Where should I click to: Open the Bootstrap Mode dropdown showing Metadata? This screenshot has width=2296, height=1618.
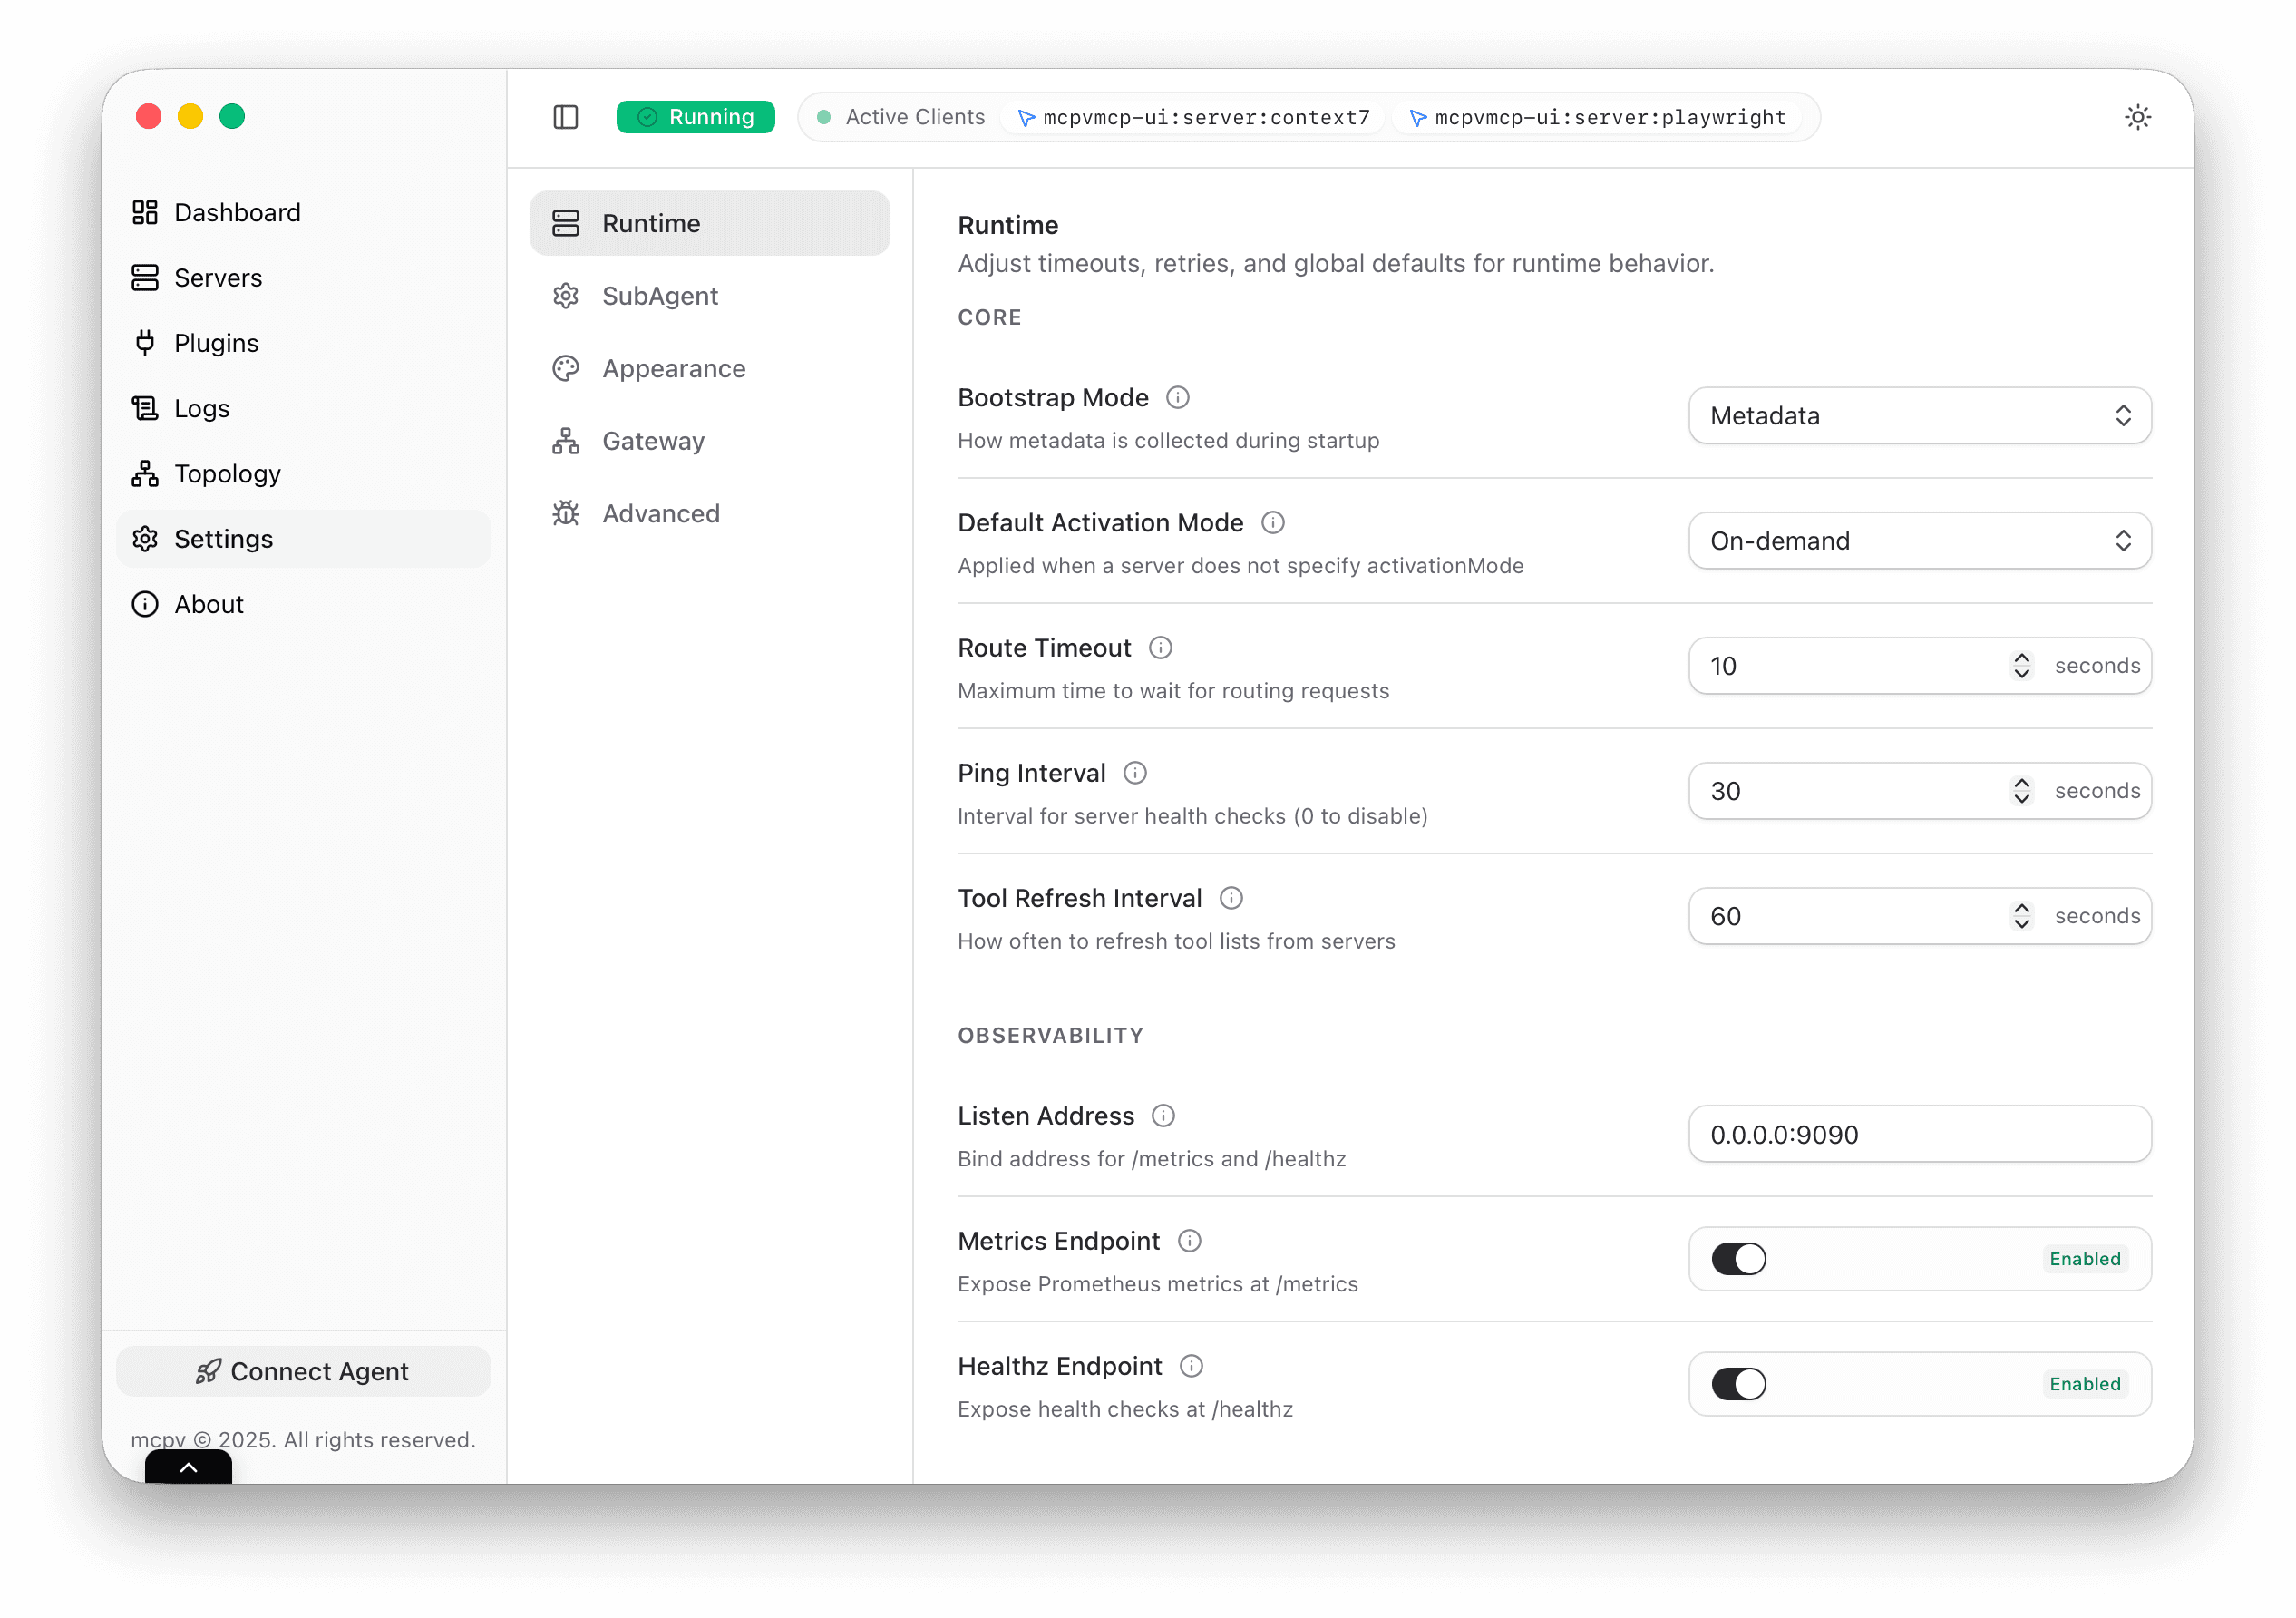(x=1918, y=415)
